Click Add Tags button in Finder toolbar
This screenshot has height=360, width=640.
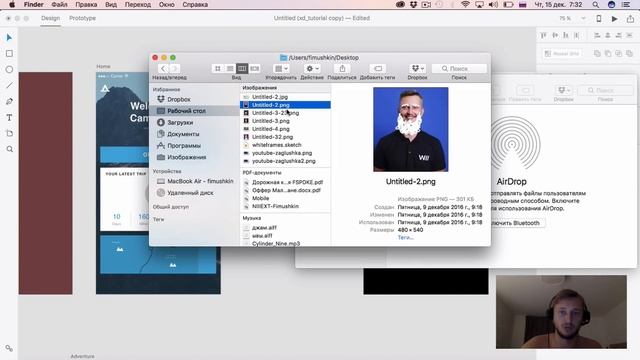pos(378,69)
